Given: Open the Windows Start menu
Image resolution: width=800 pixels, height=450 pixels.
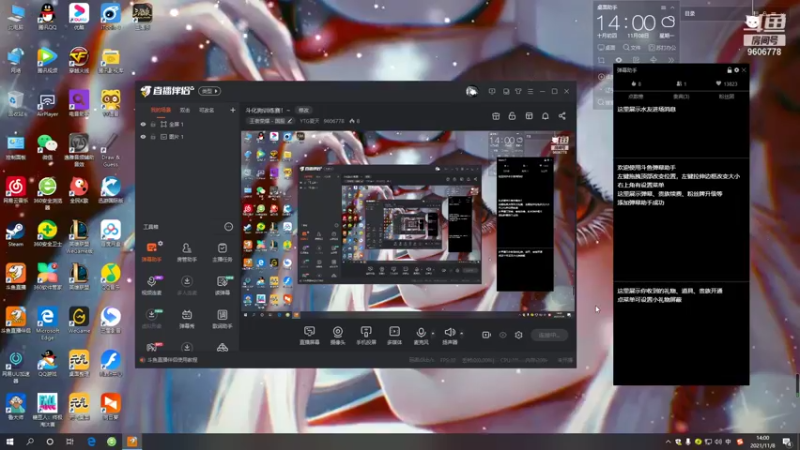Looking at the screenshot, I should 10,441.
